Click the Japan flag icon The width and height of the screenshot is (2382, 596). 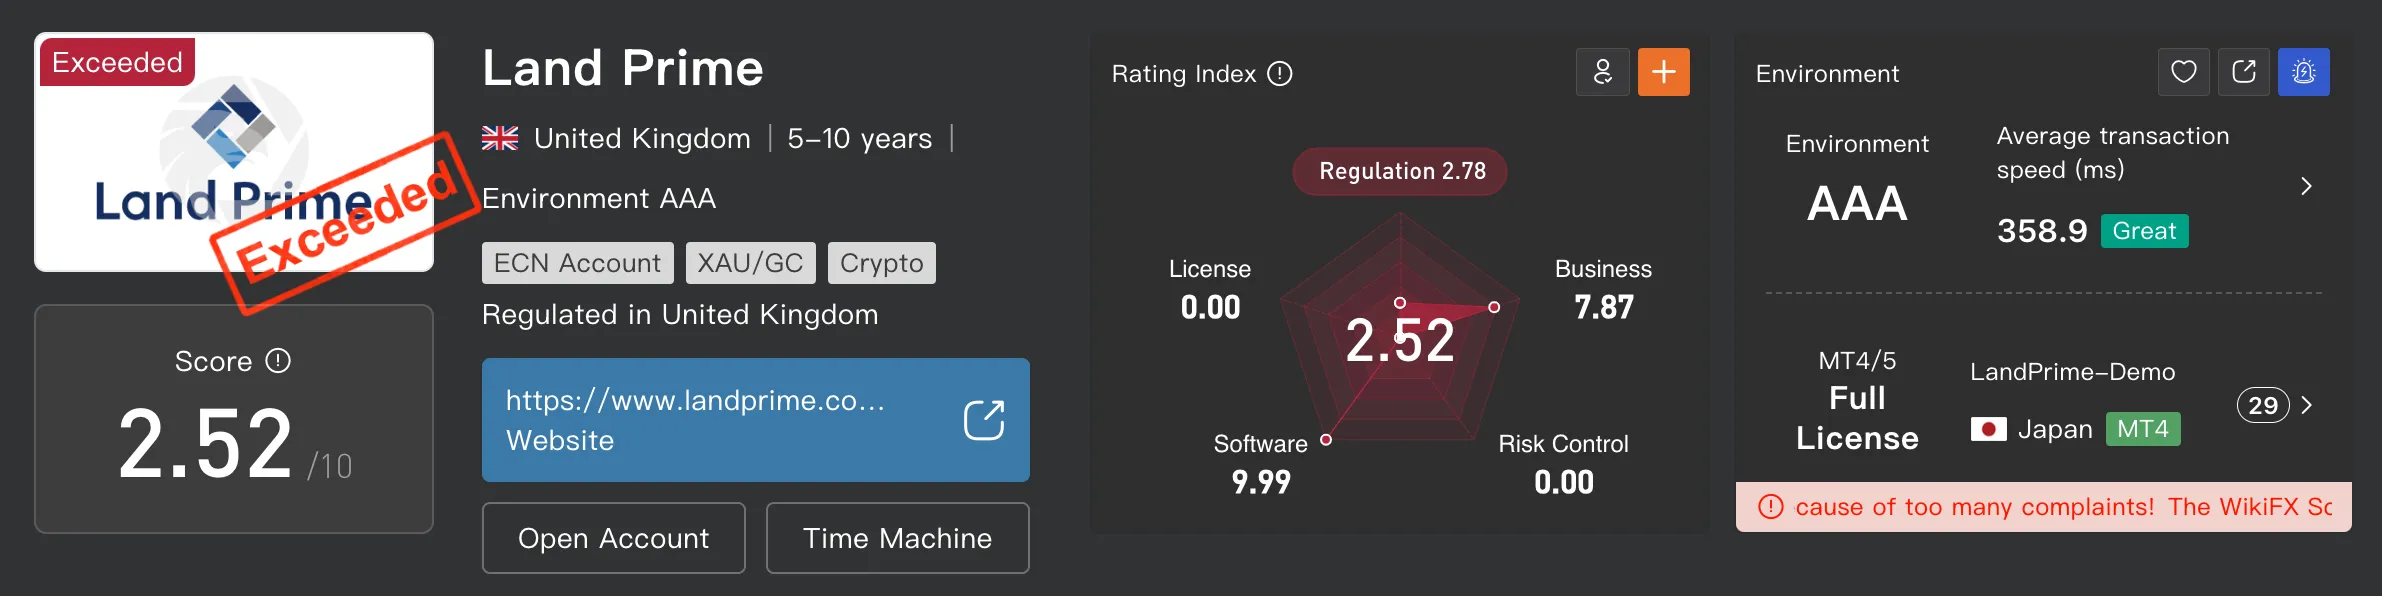[x=1988, y=429]
